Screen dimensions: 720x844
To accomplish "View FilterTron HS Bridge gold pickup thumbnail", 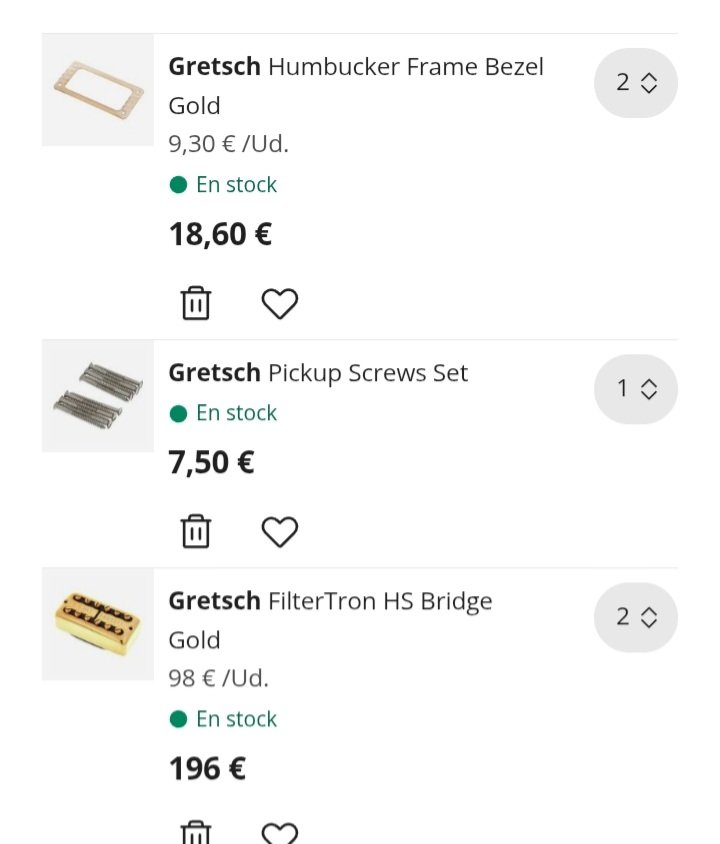I will tap(98, 624).
